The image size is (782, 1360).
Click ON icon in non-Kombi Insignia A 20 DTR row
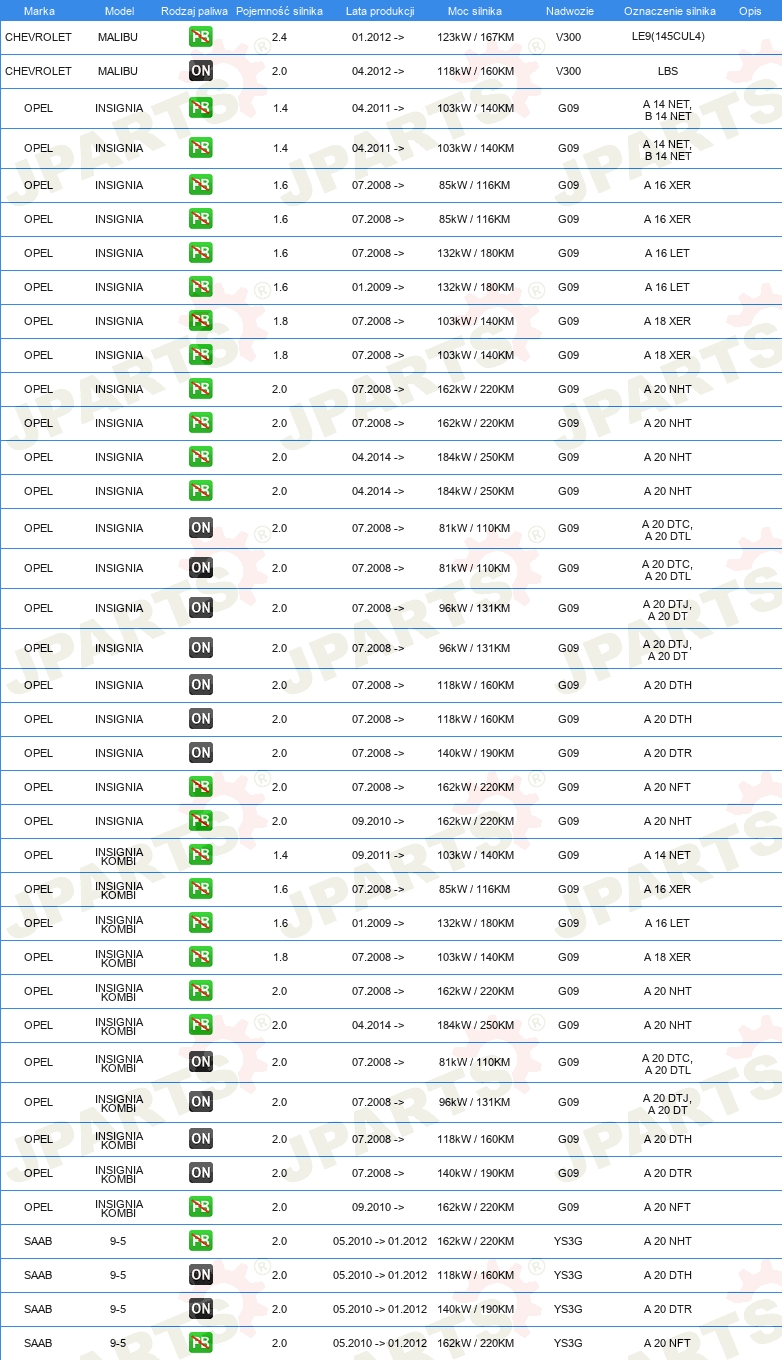point(201,753)
